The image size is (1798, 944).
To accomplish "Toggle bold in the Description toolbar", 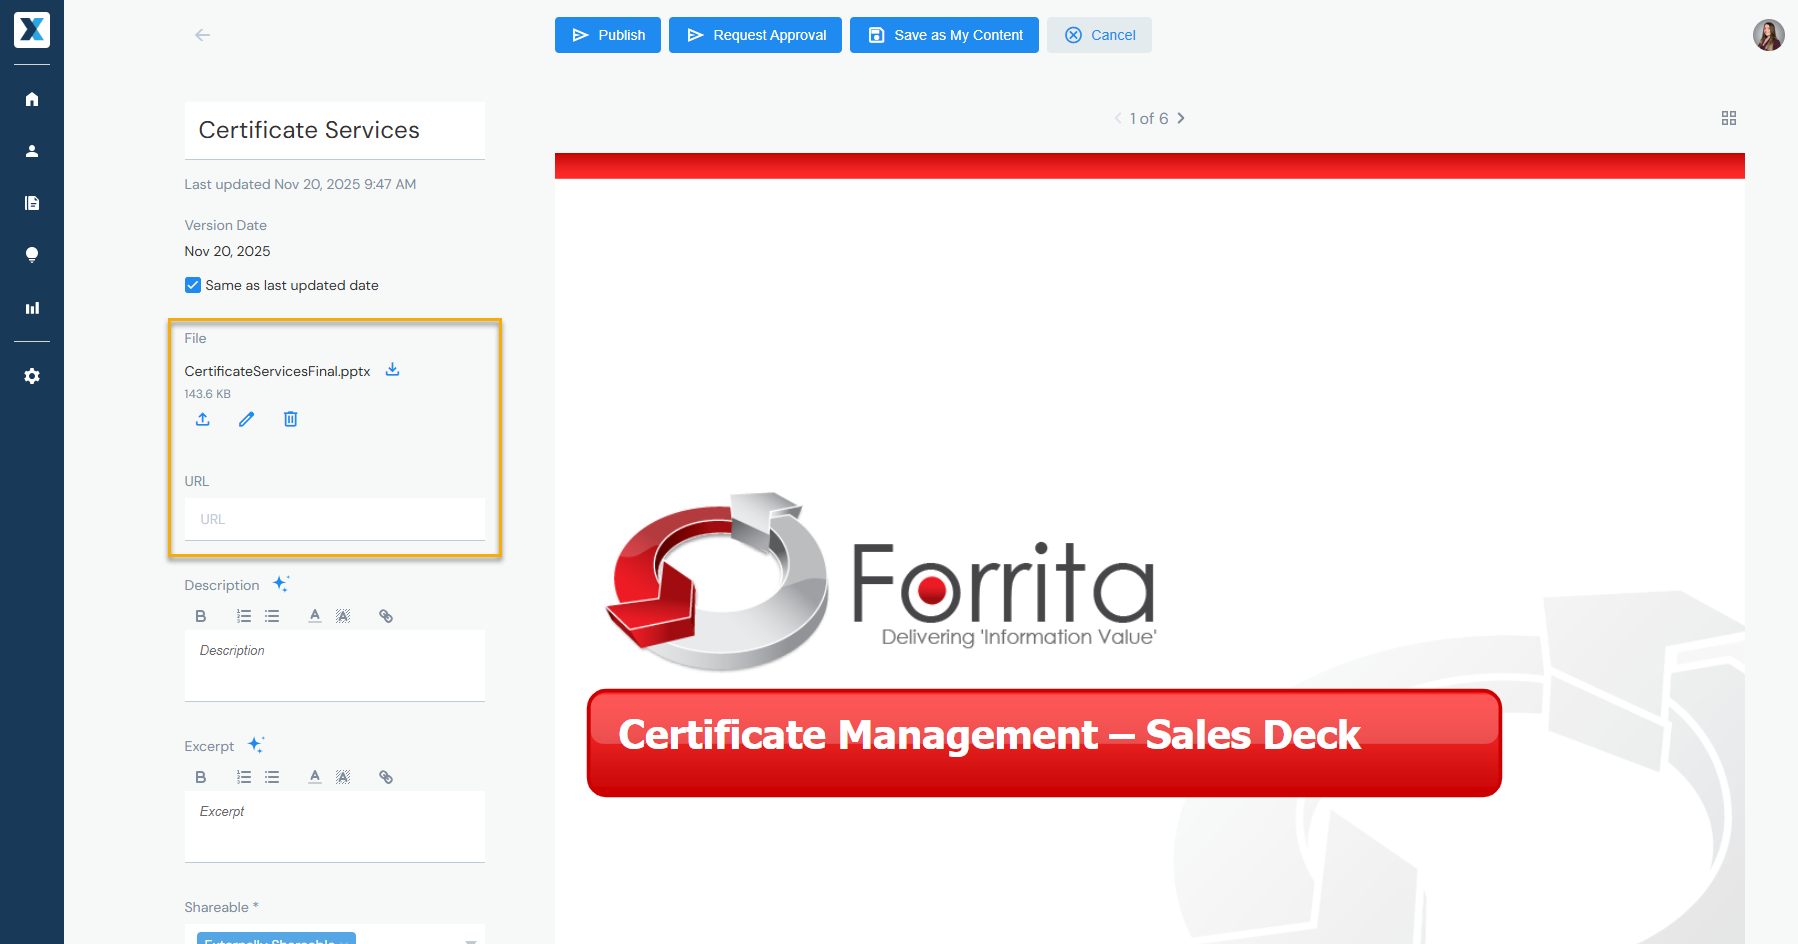I will [201, 616].
